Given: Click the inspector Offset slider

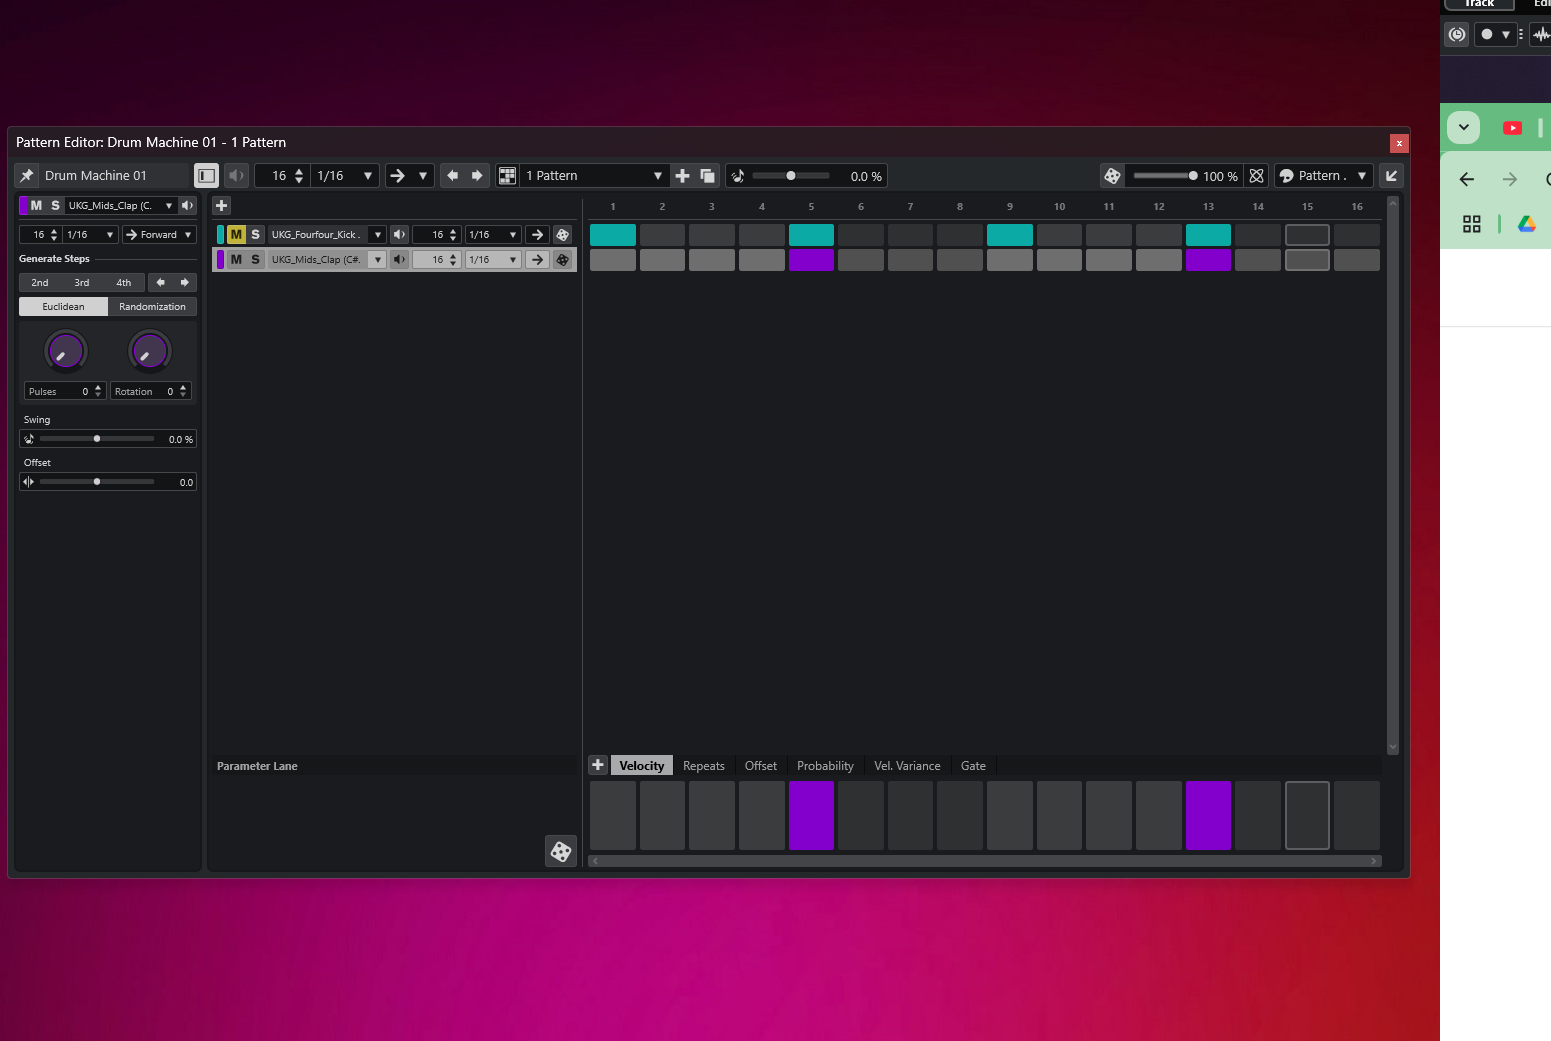Looking at the screenshot, I should point(97,482).
